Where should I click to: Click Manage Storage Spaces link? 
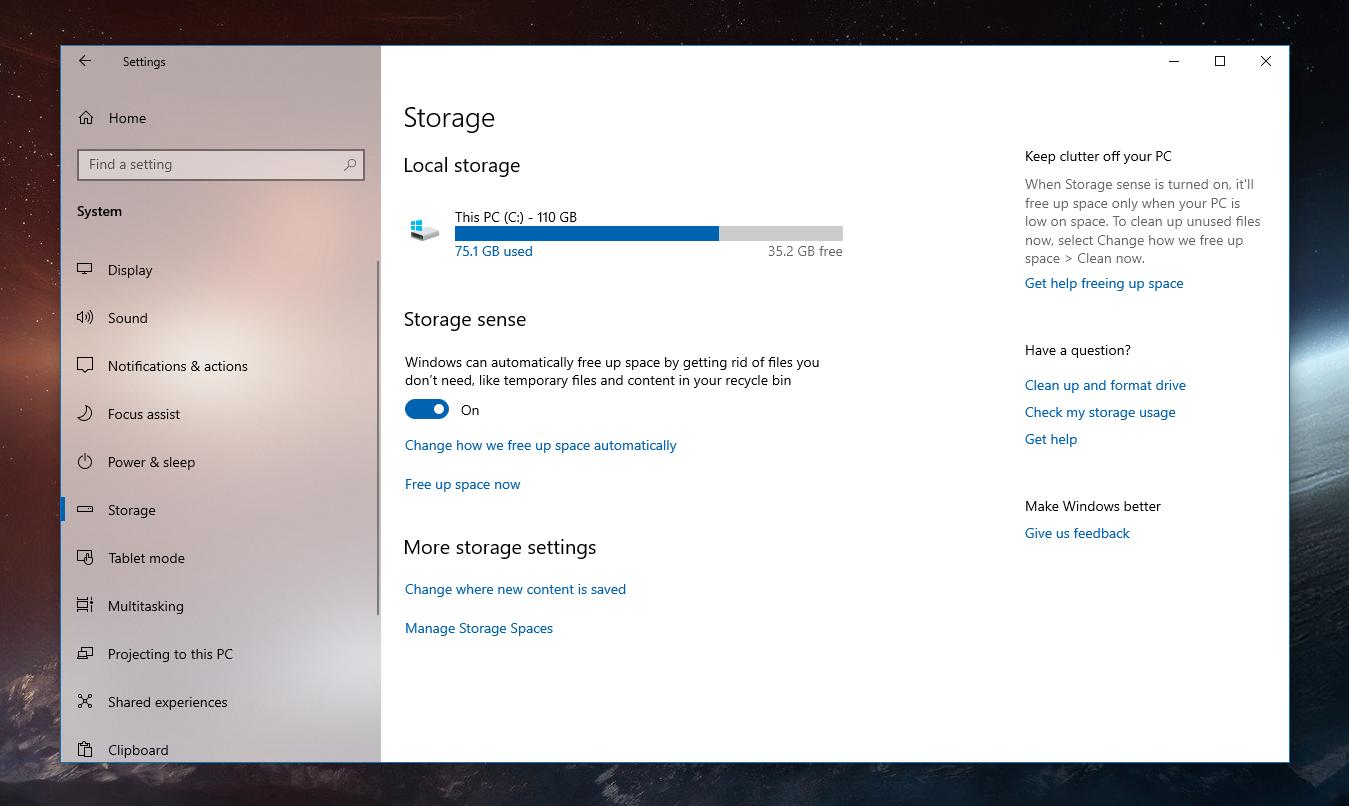tap(479, 628)
